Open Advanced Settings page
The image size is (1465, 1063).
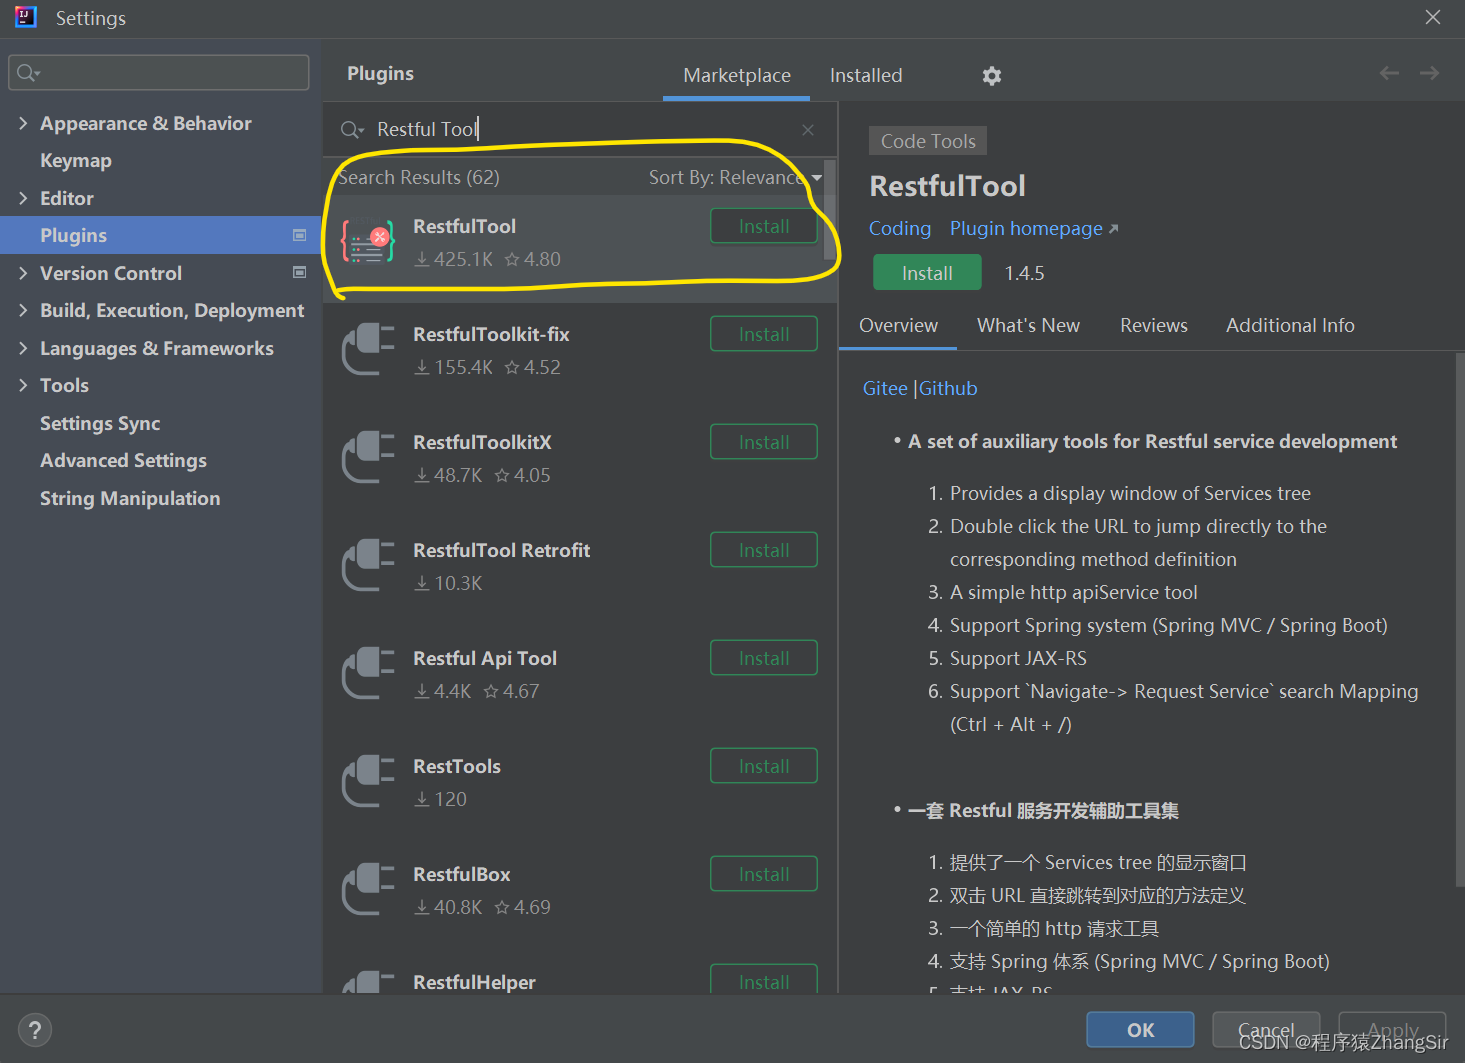(160, 460)
